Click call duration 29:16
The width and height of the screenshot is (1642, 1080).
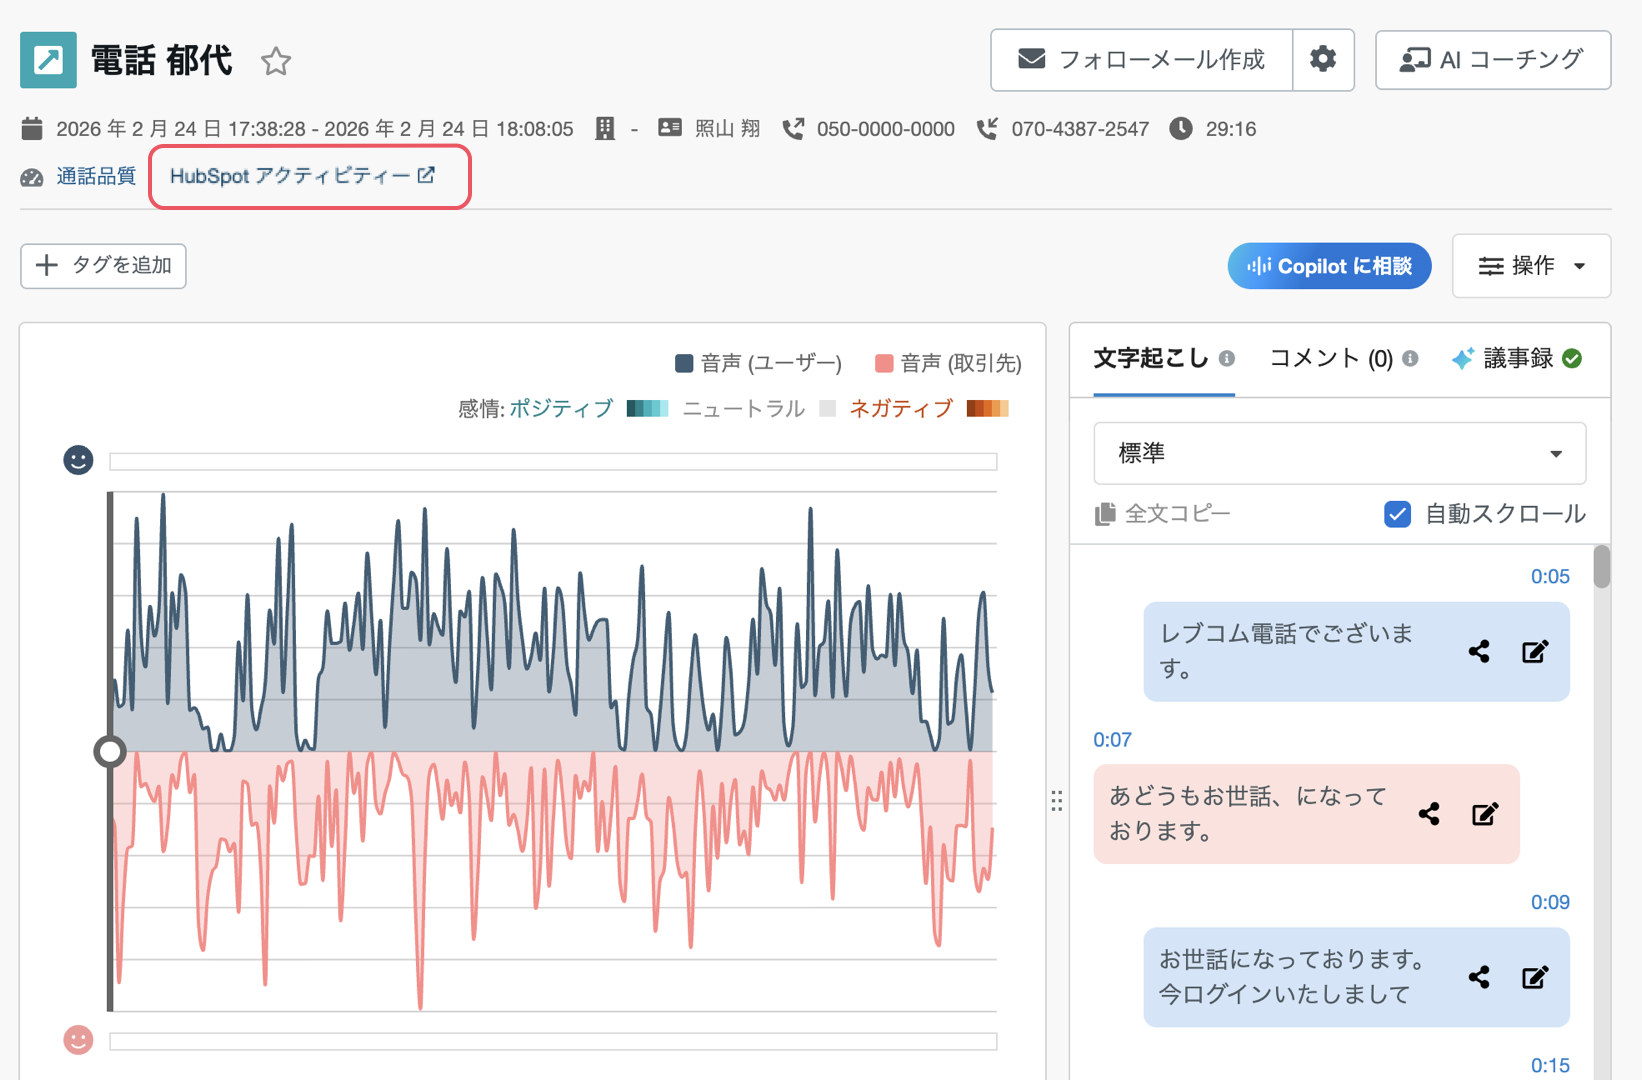pos(1230,128)
